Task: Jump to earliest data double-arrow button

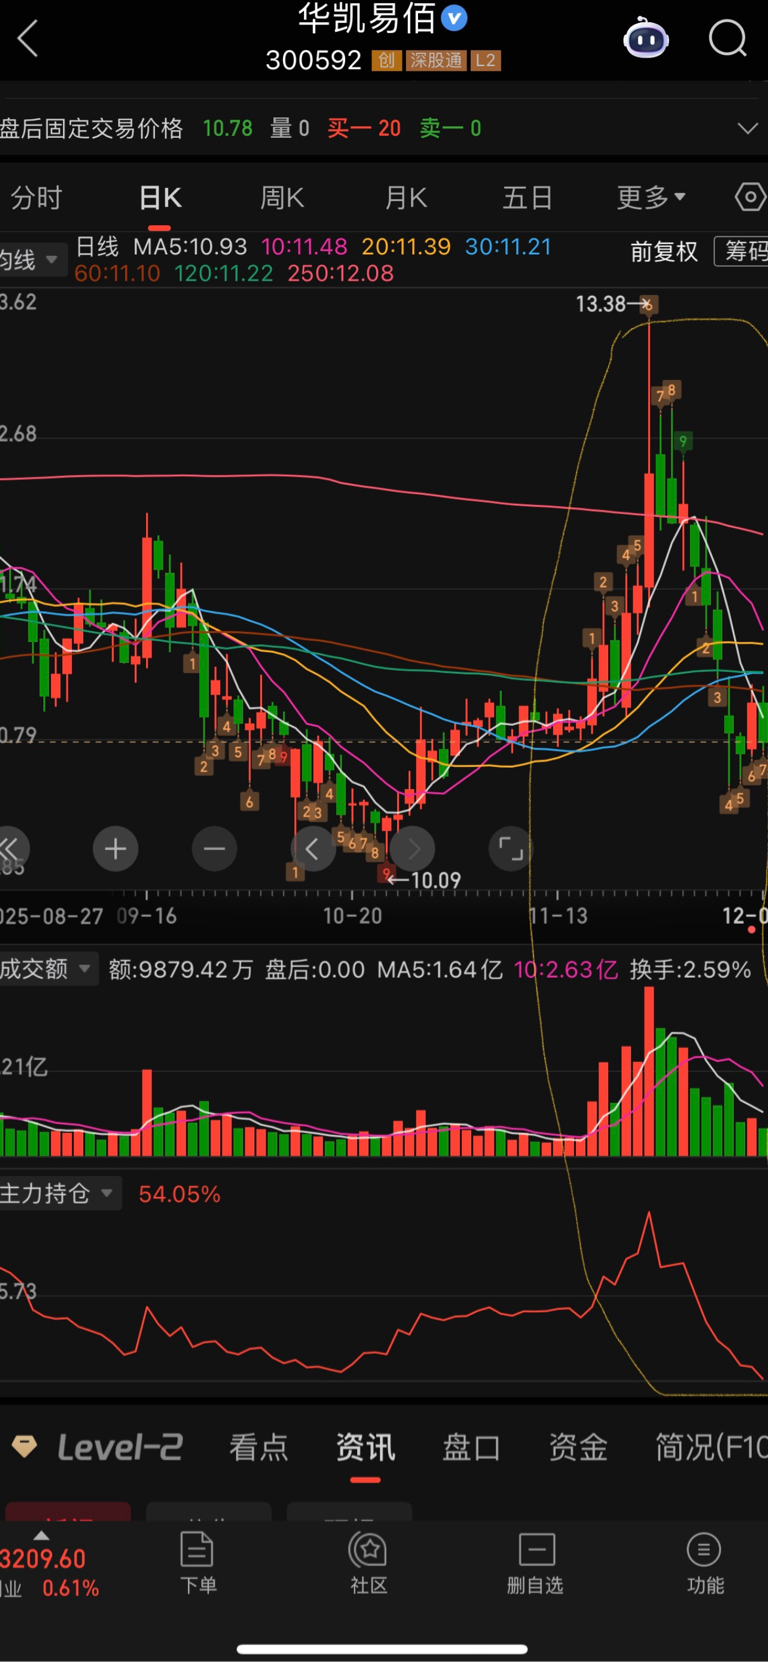Action: [12, 849]
